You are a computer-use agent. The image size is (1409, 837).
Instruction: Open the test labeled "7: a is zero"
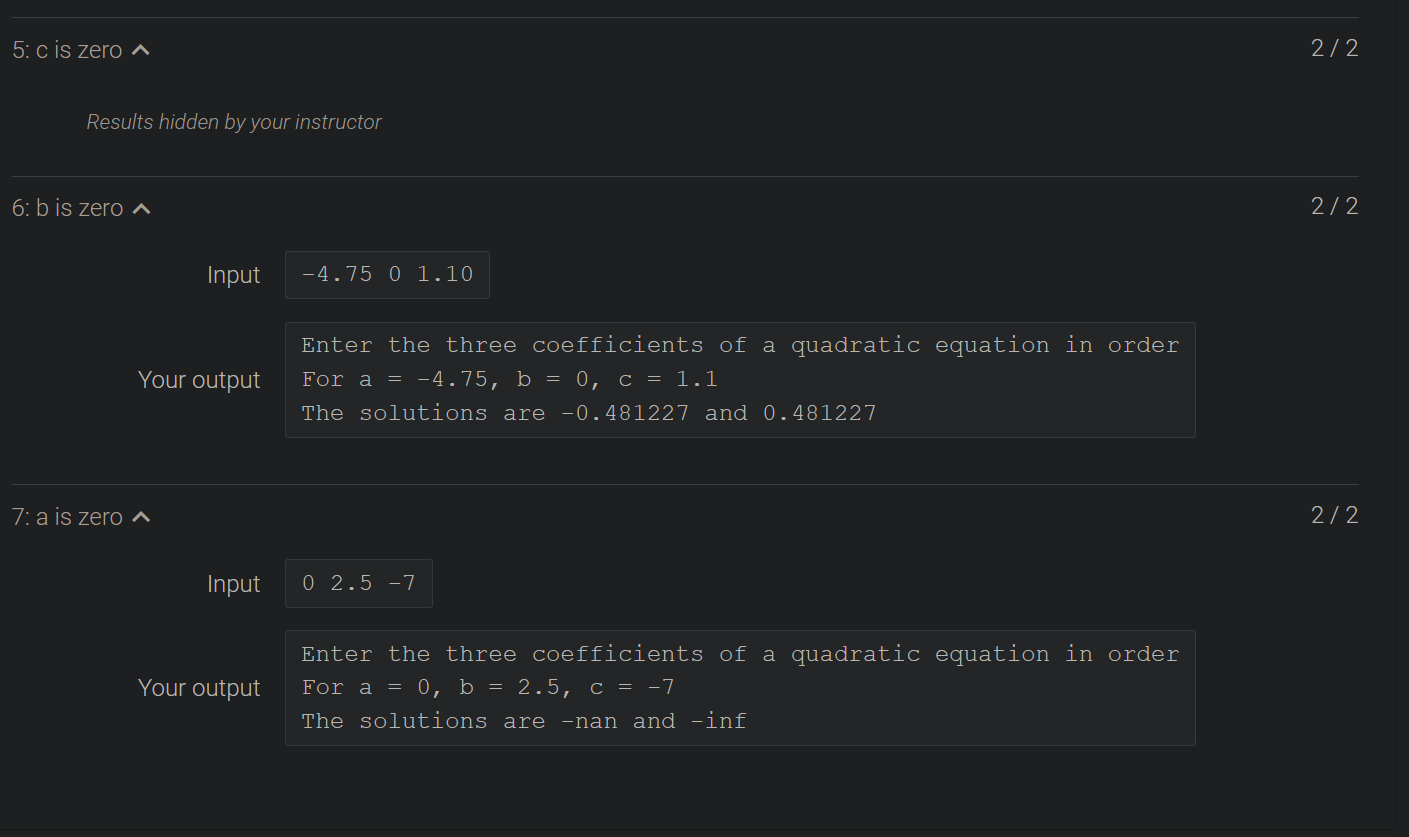65,516
